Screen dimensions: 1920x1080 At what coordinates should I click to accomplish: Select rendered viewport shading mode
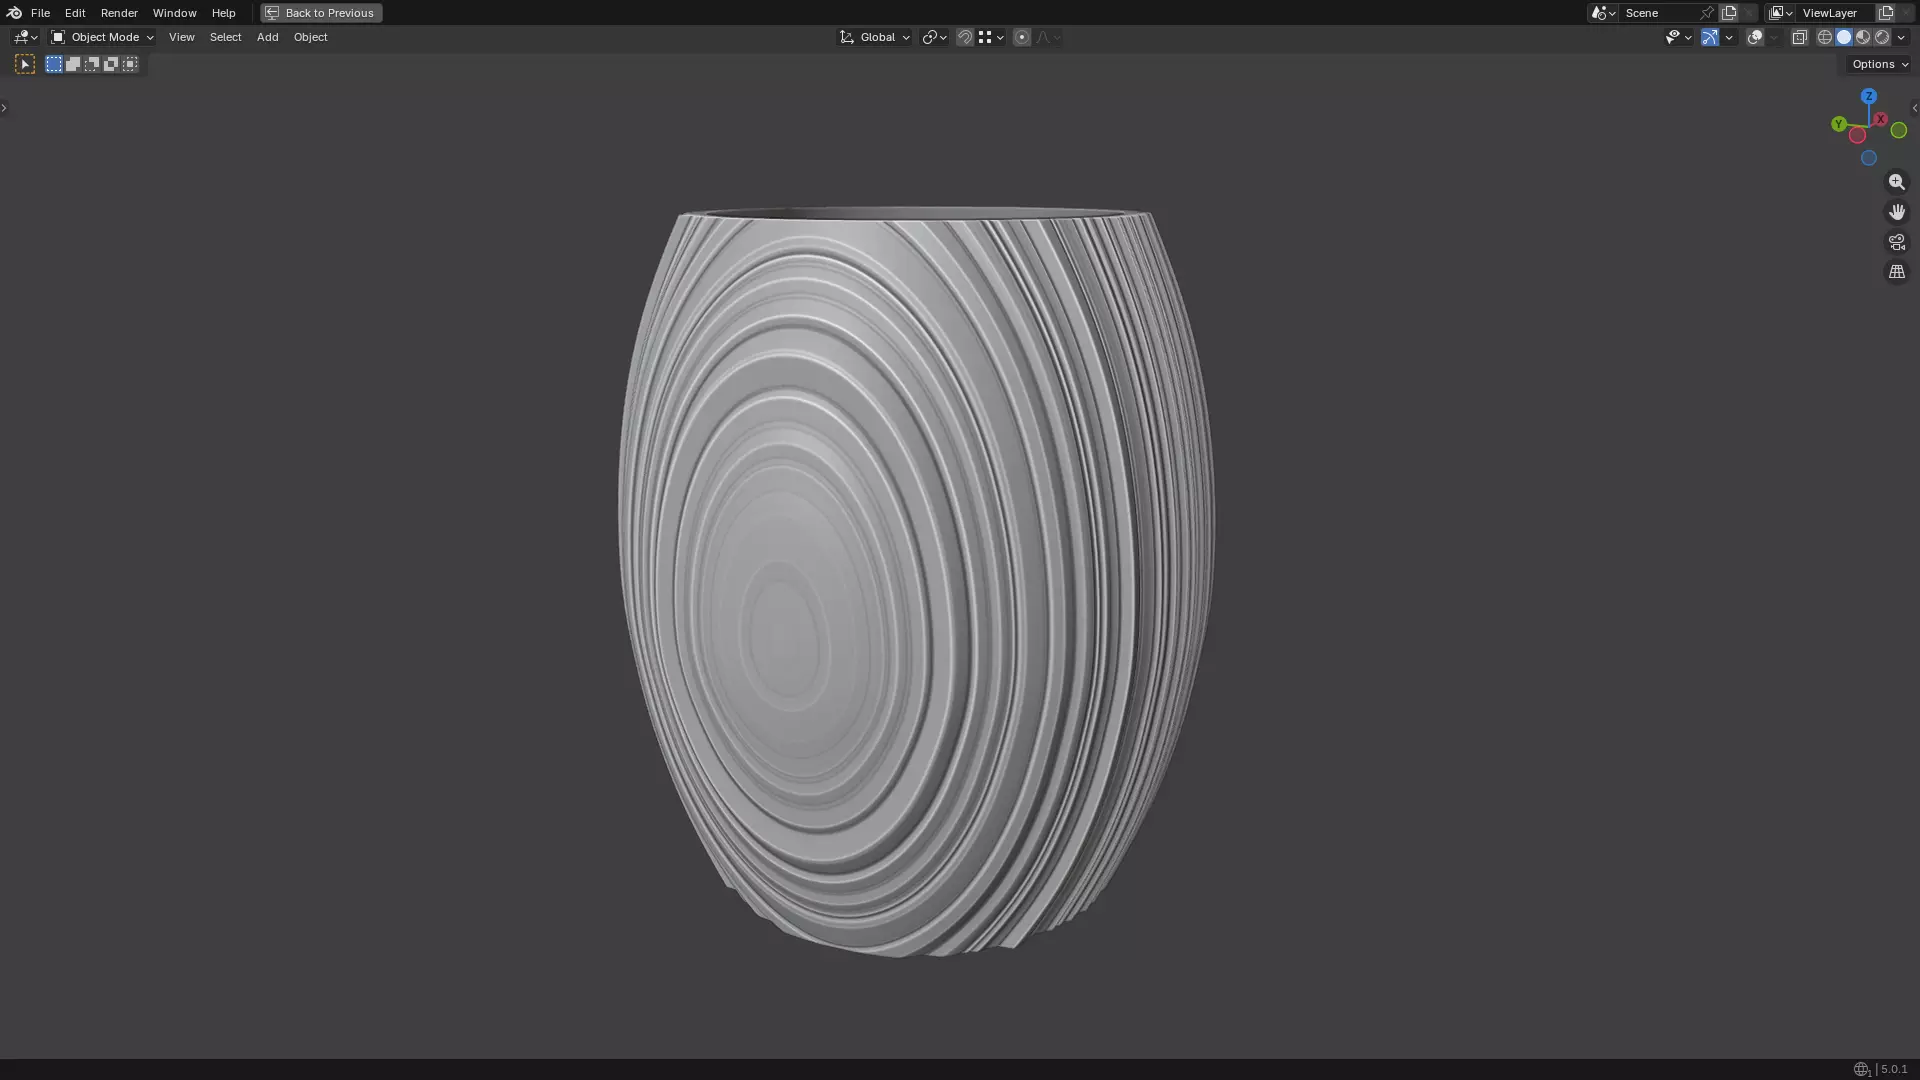(x=1882, y=37)
